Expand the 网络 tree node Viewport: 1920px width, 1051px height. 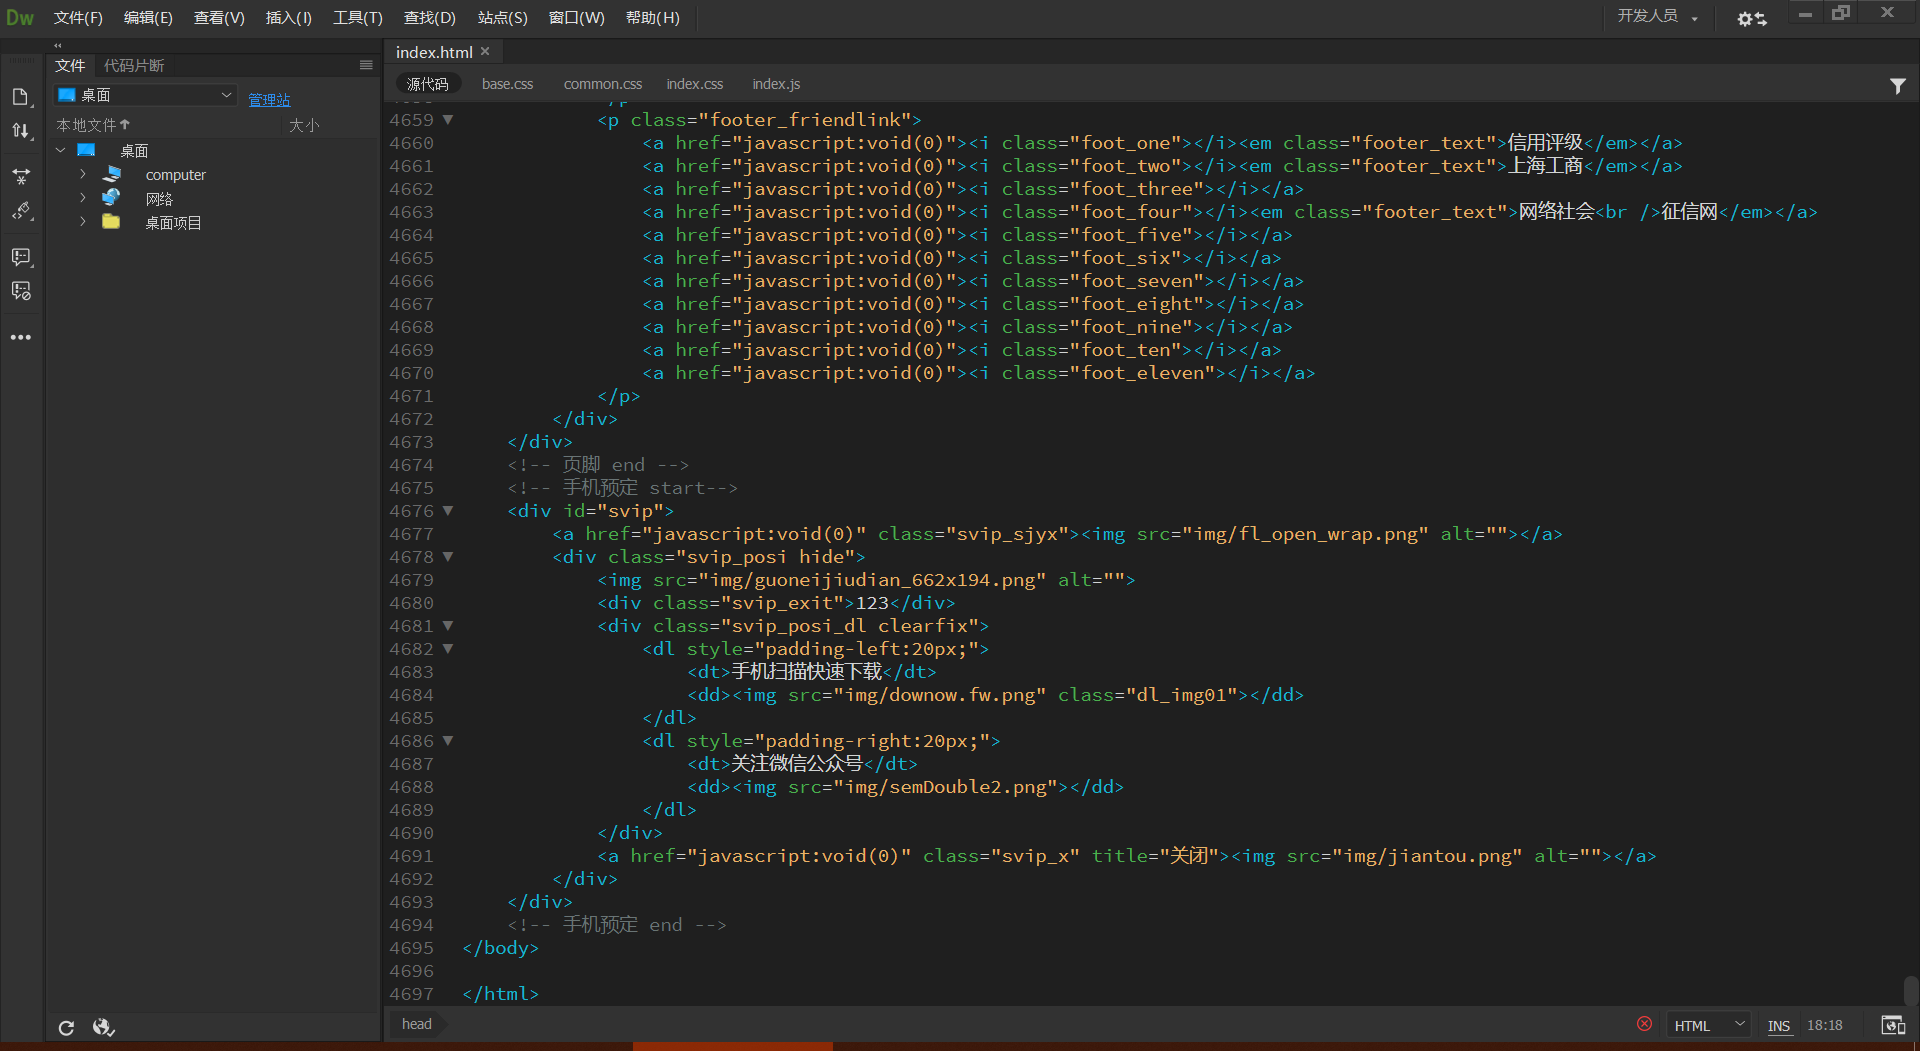[83, 198]
